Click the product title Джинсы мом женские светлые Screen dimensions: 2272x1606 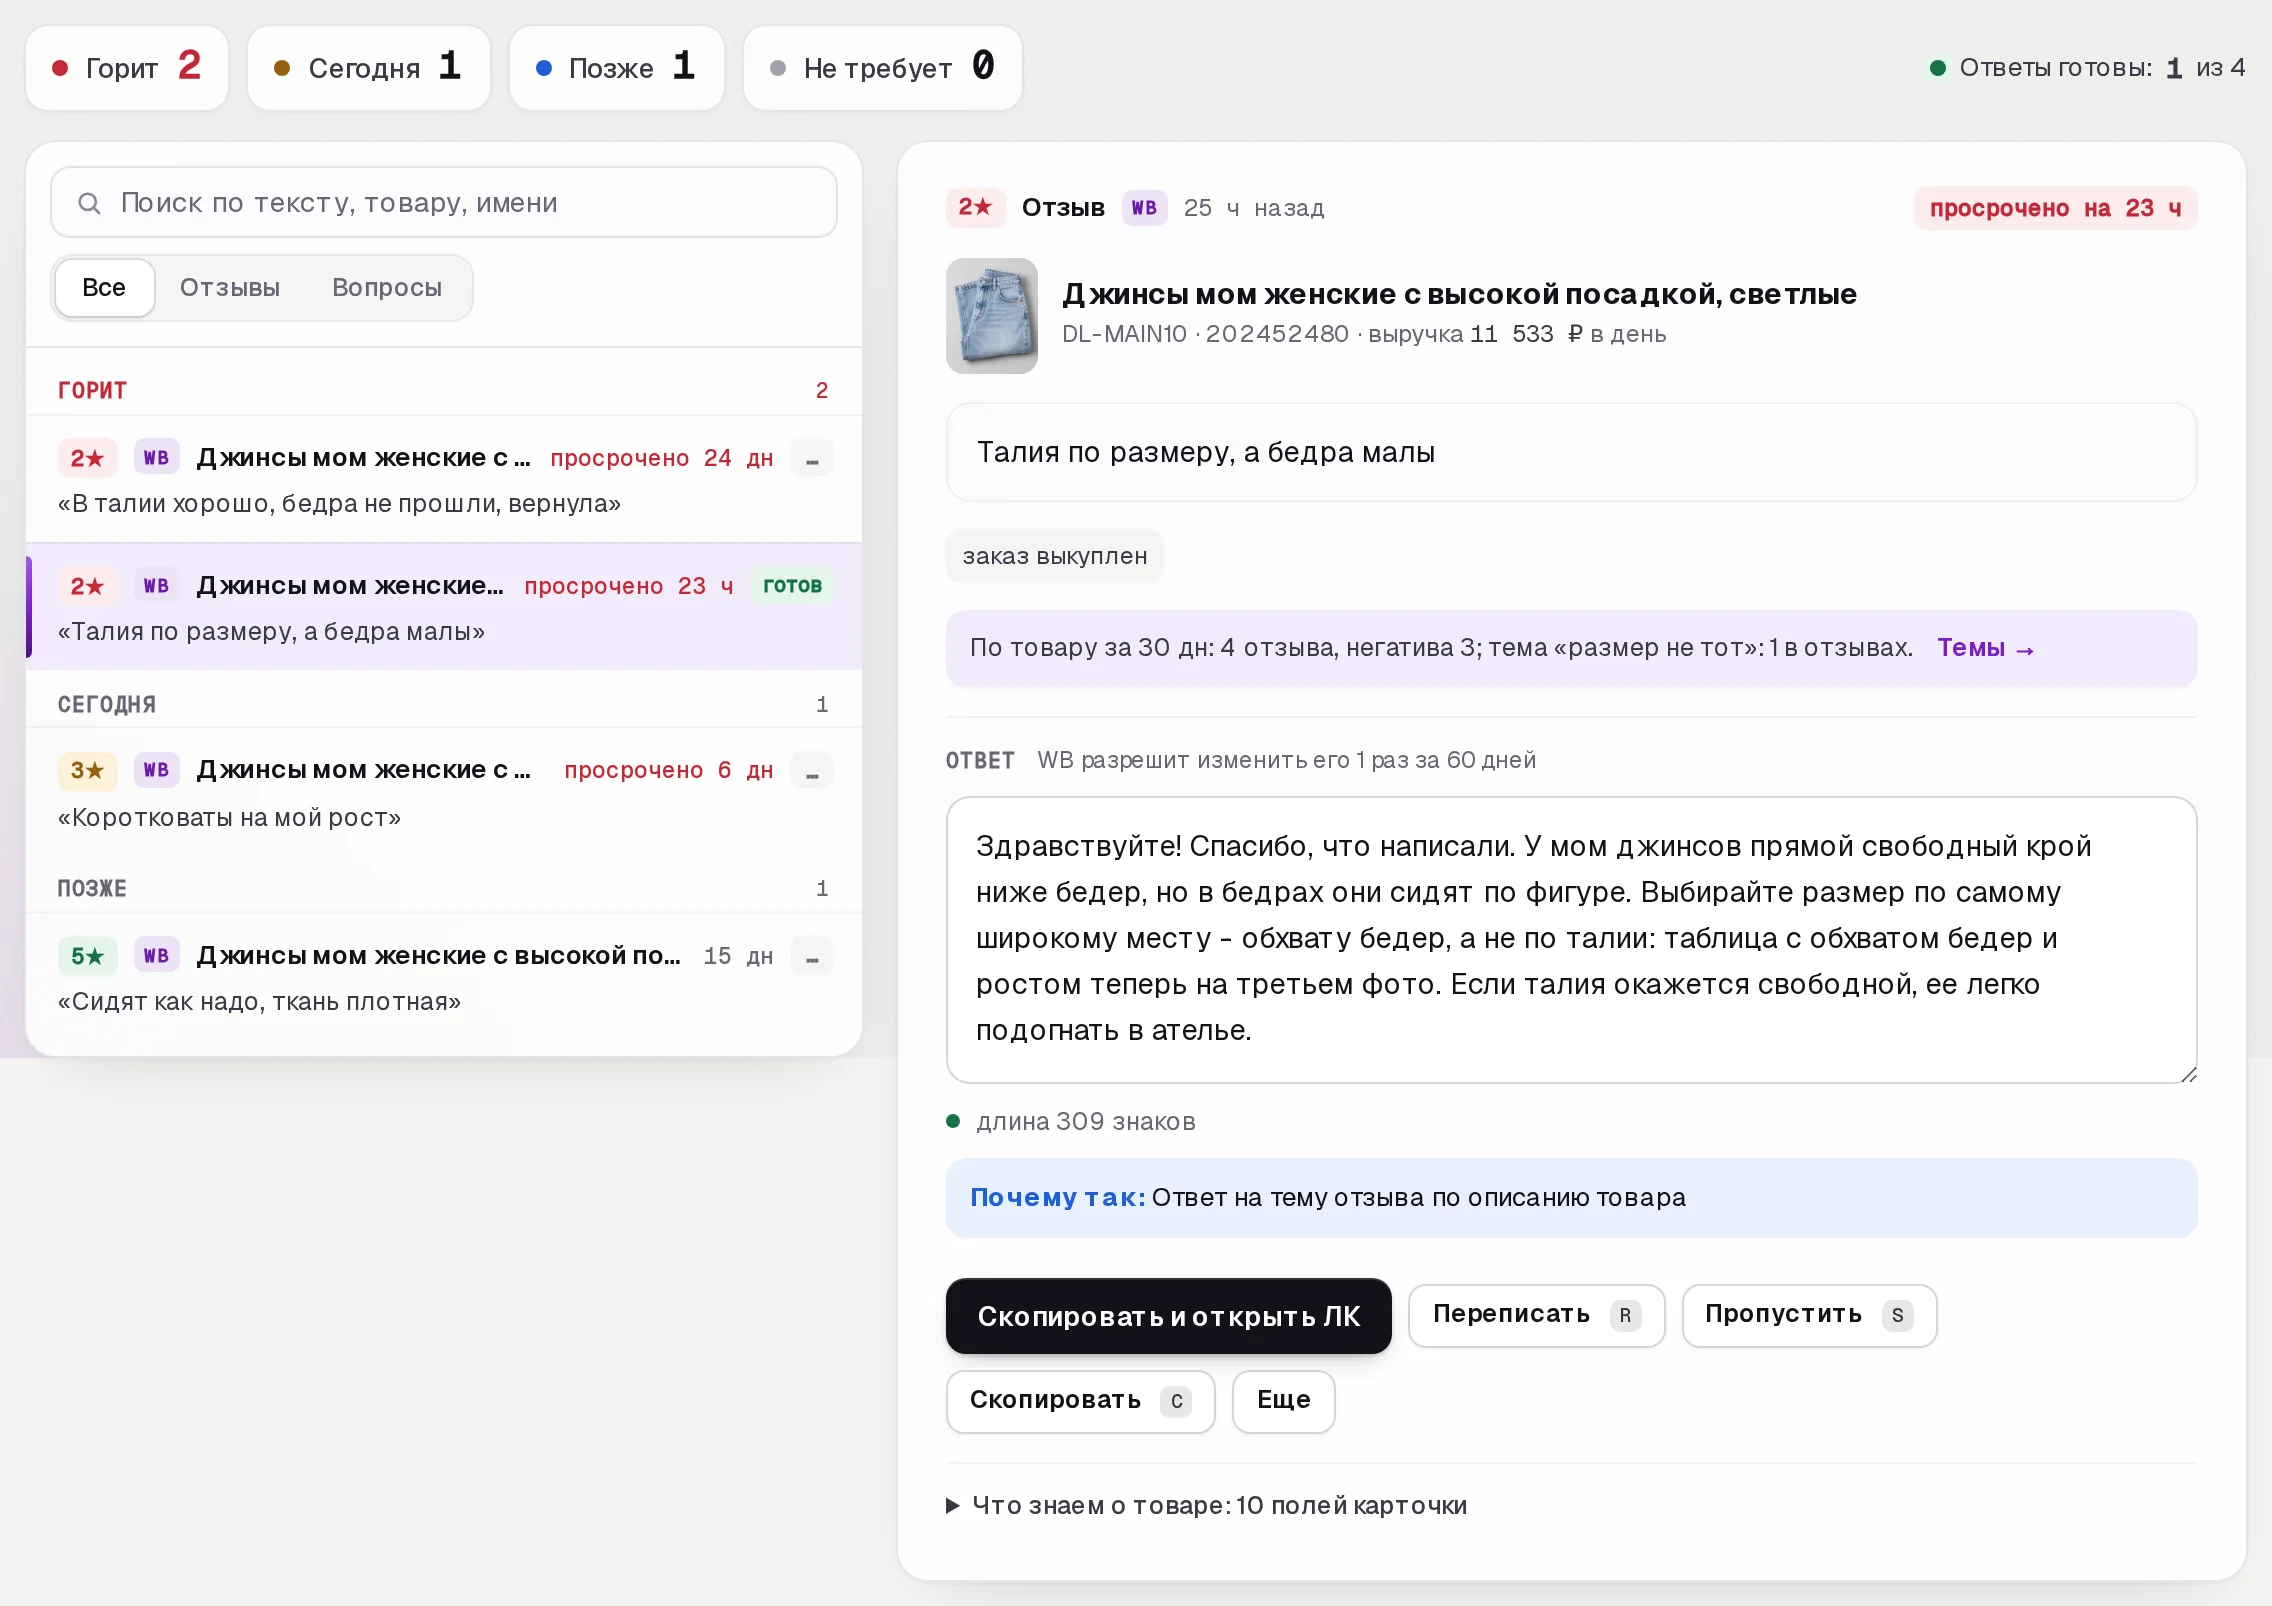1459,294
